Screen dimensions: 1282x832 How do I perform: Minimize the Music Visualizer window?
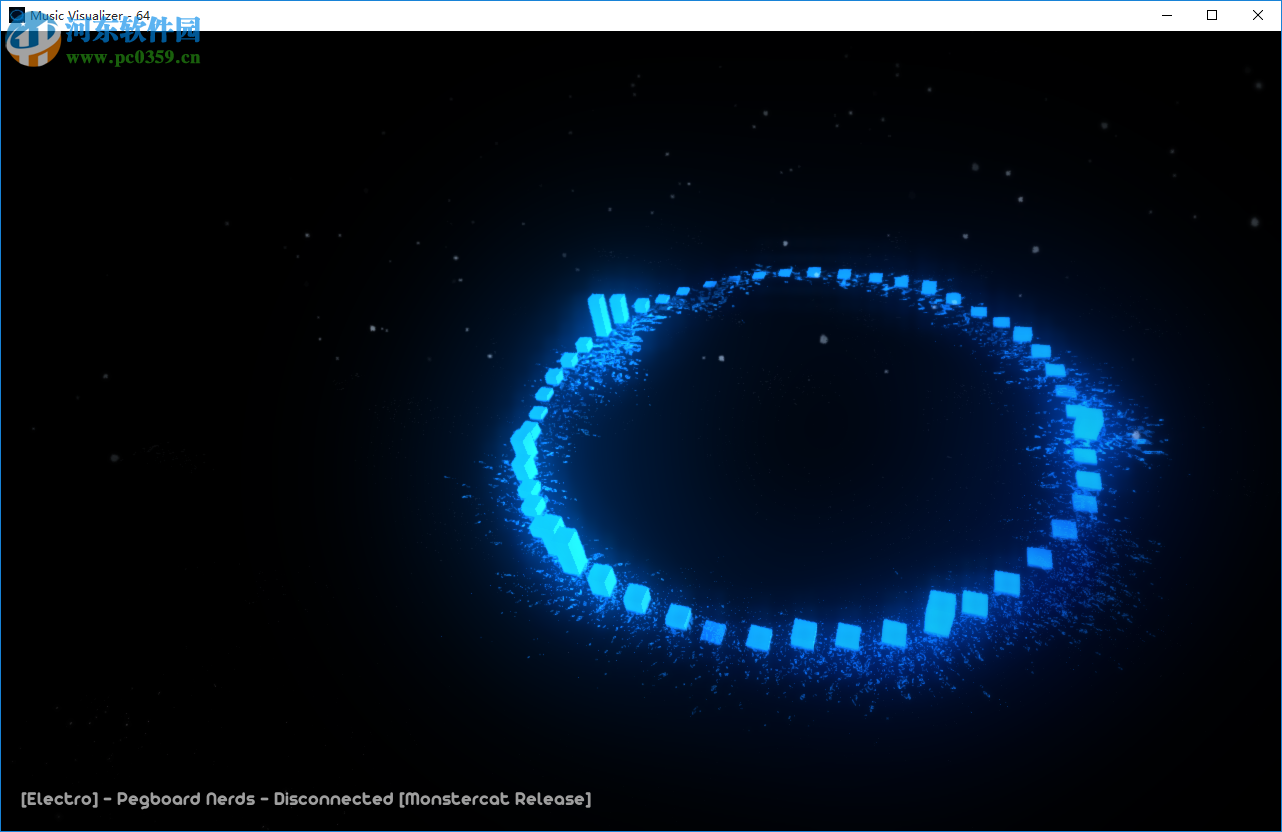point(1166,15)
